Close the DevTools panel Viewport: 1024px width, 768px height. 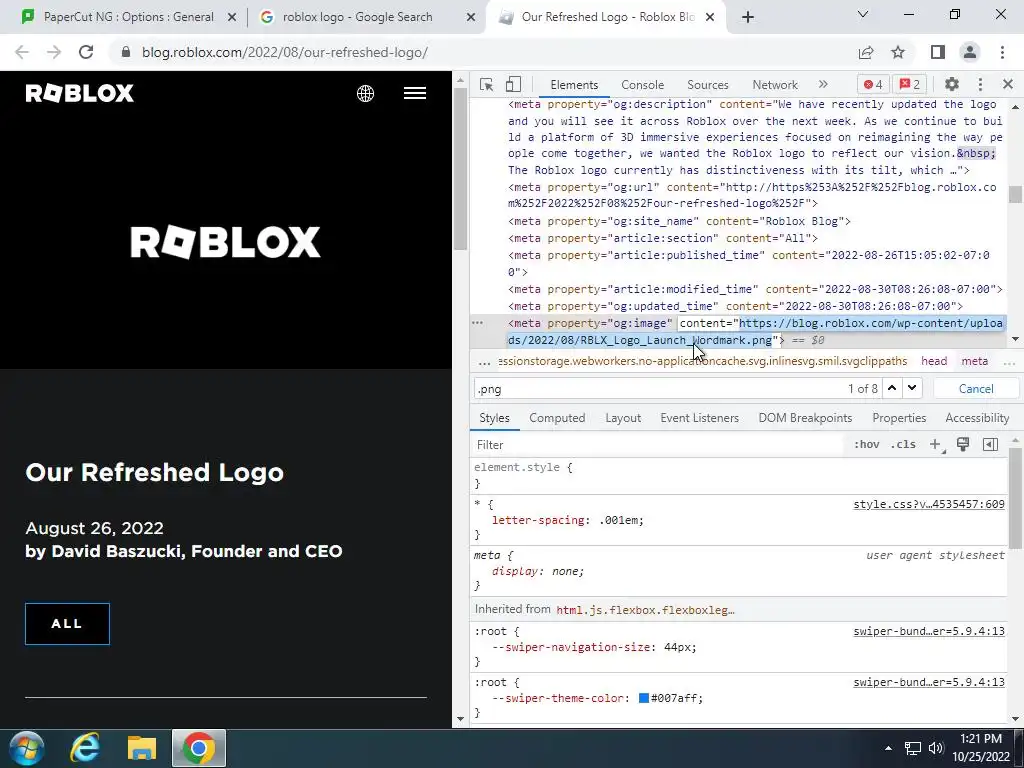tap(1008, 84)
